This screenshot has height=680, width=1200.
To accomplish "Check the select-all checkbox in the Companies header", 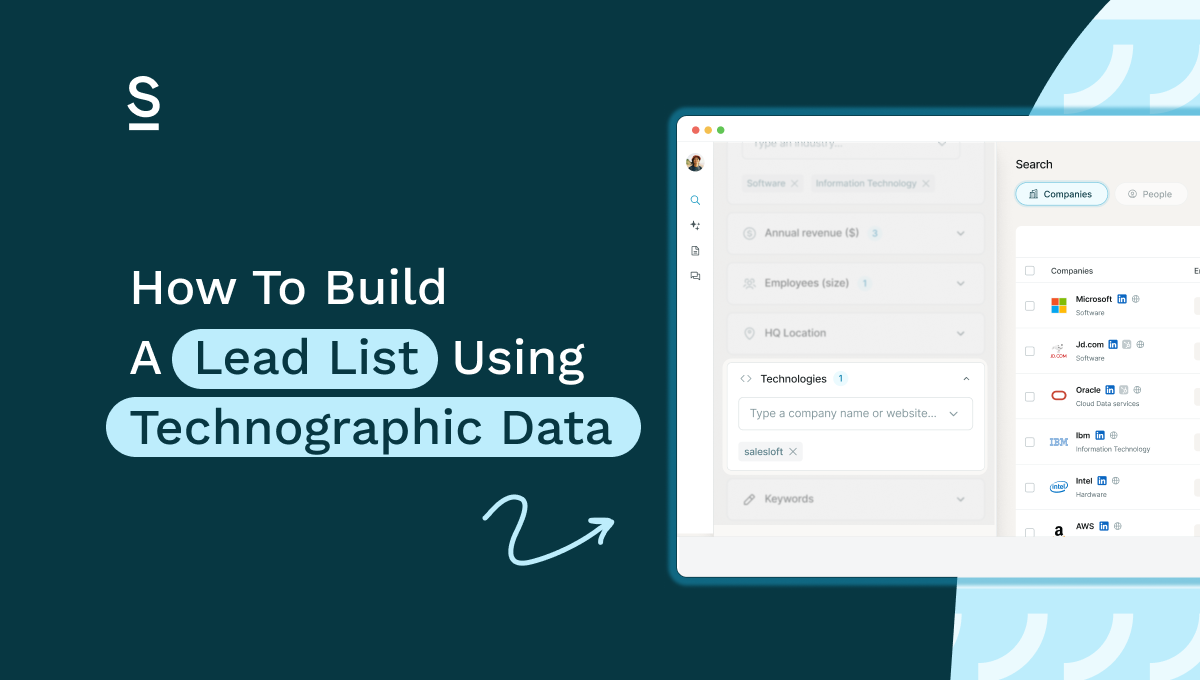I will [x=1029, y=270].
